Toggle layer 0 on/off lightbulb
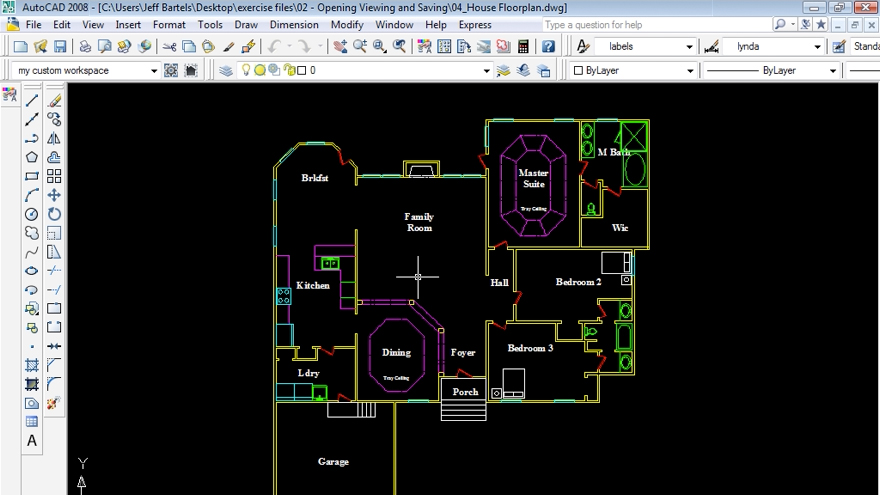 [x=246, y=71]
